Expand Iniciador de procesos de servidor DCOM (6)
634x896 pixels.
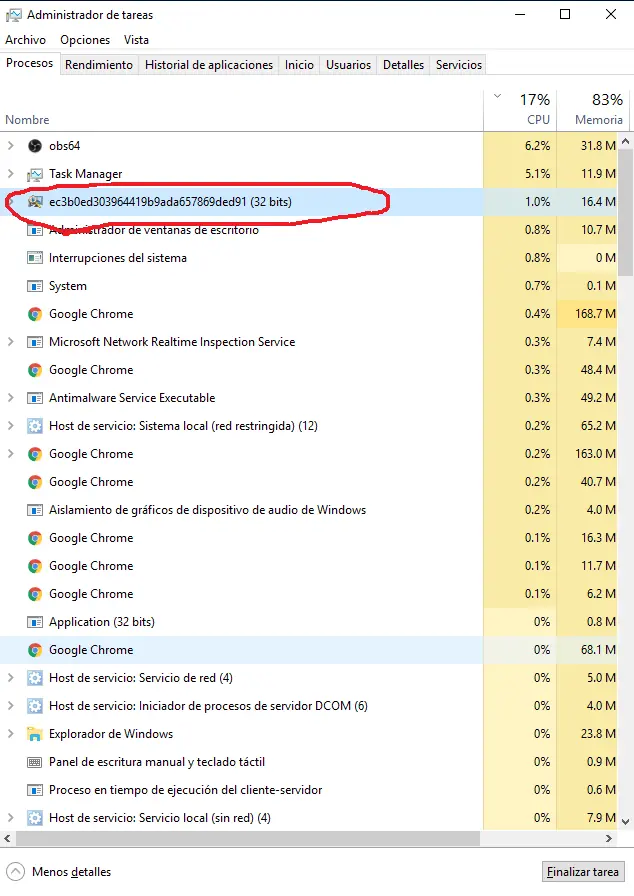point(10,706)
